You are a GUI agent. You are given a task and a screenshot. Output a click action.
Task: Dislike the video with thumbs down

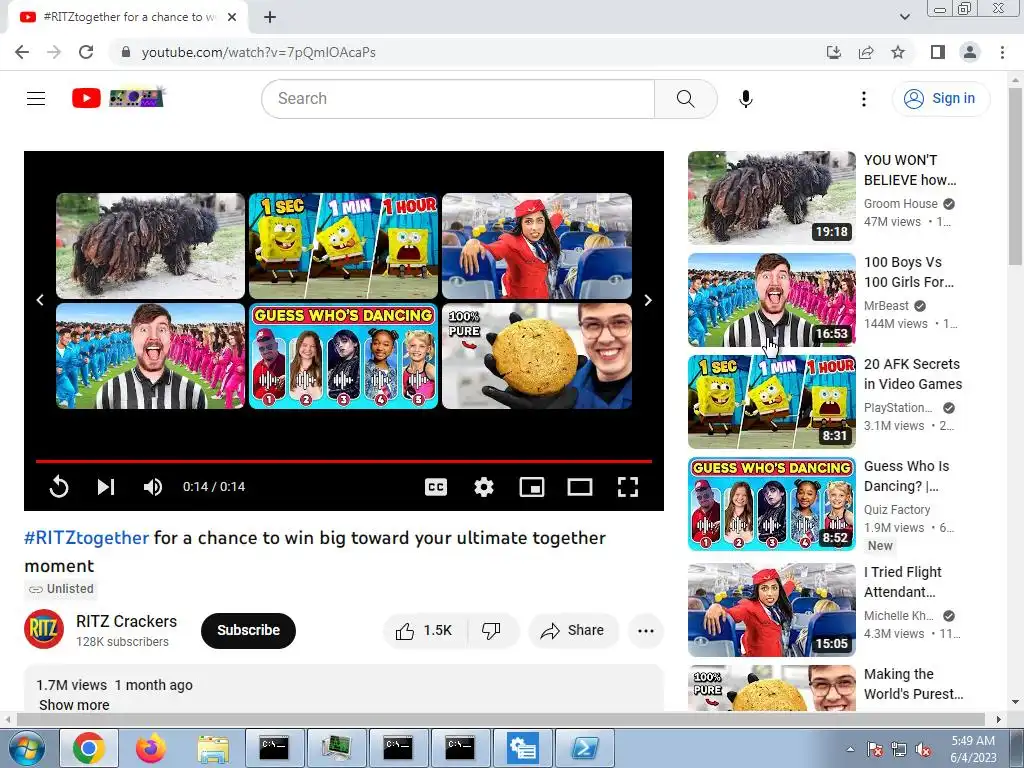click(491, 631)
